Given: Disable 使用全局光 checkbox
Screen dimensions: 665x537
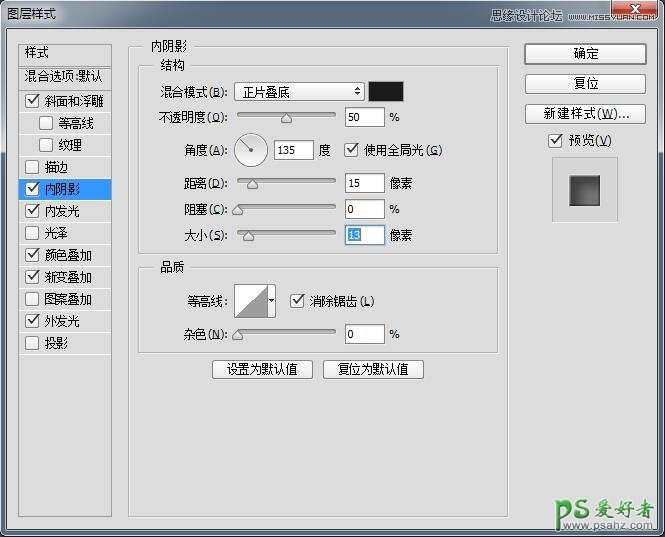Looking at the screenshot, I should click(x=351, y=150).
